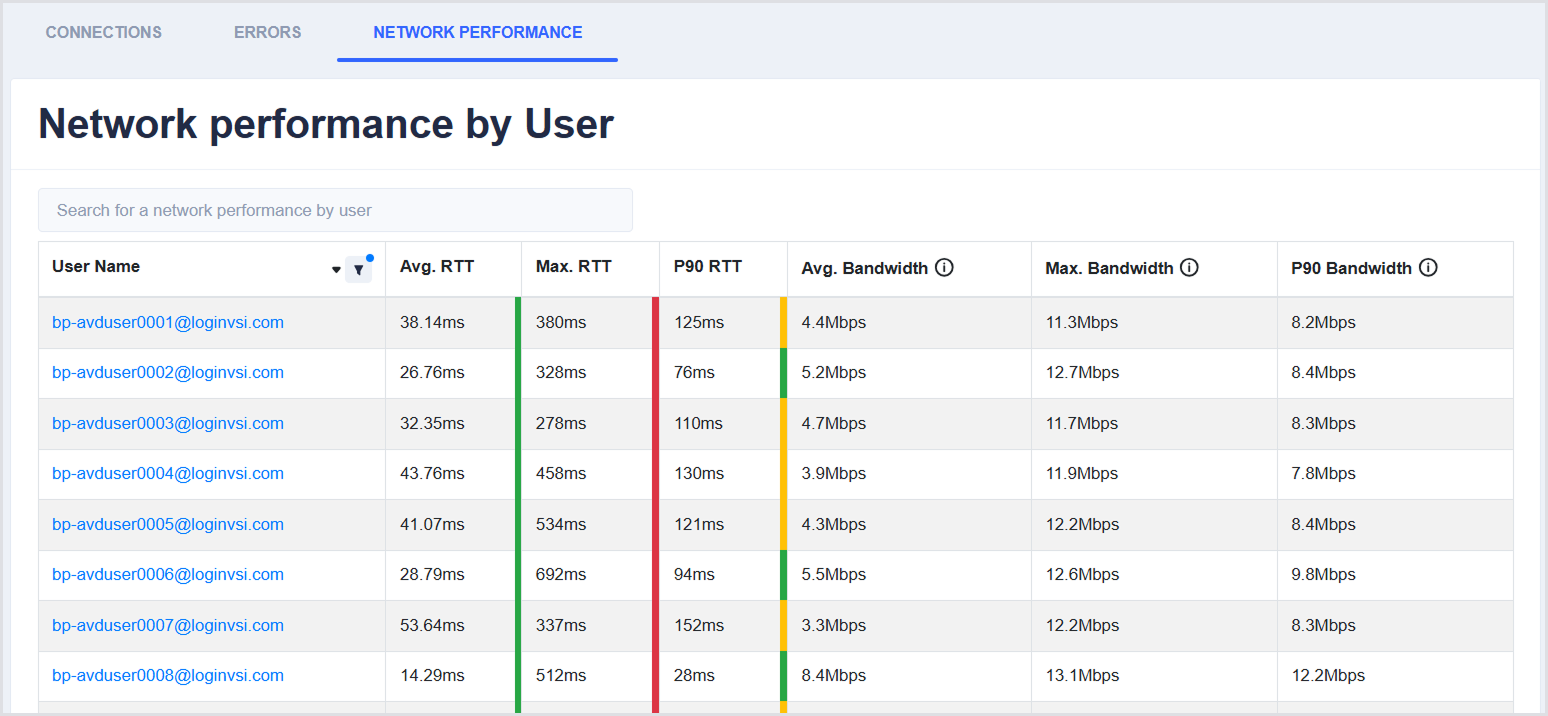Open user bp-avduser0002@loginvsi.com
This screenshot has height=716, width=1548.
coord(168,372)
